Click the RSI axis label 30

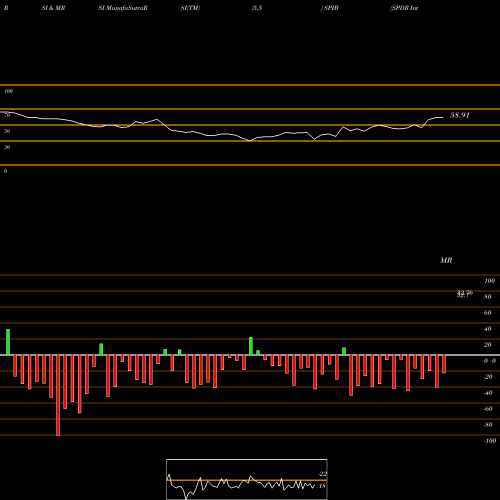coord(7,147)
